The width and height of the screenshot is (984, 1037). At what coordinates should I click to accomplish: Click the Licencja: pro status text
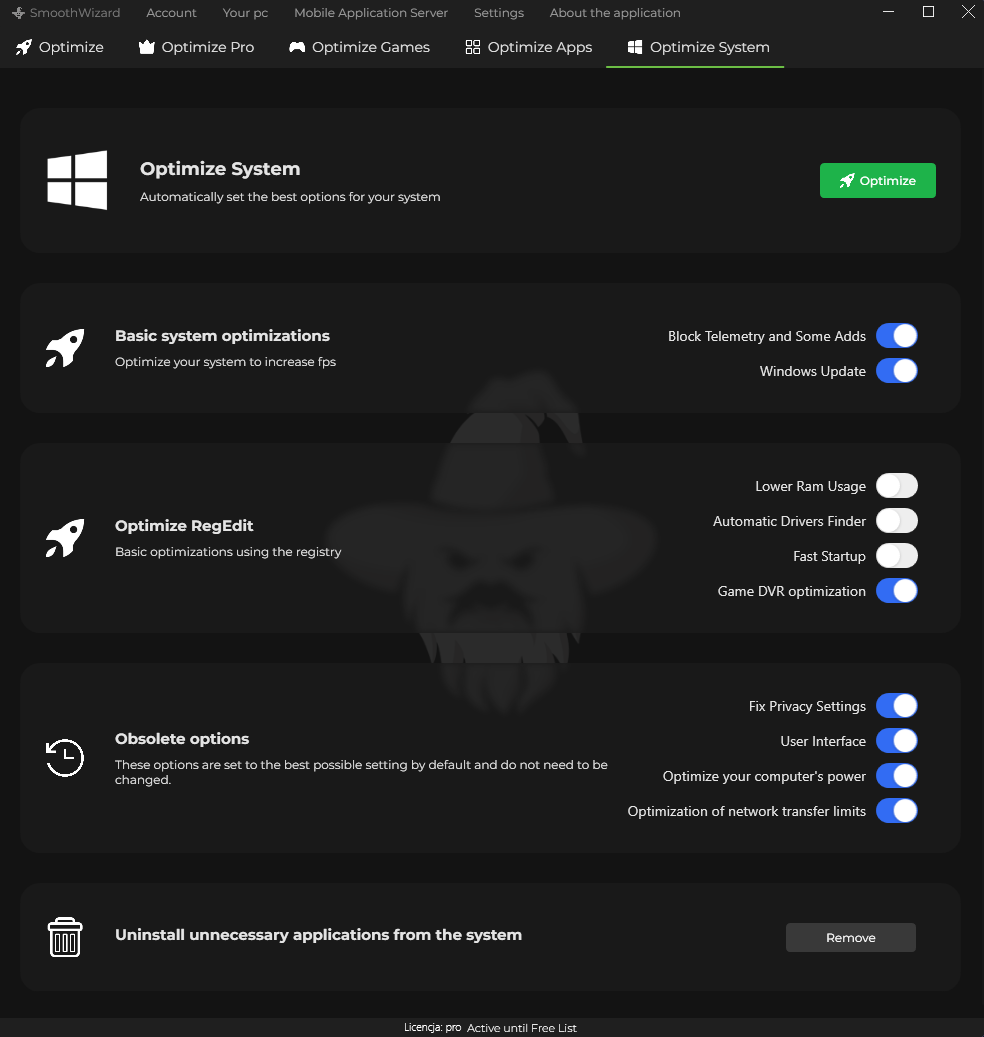click(x=432, y=1027)
